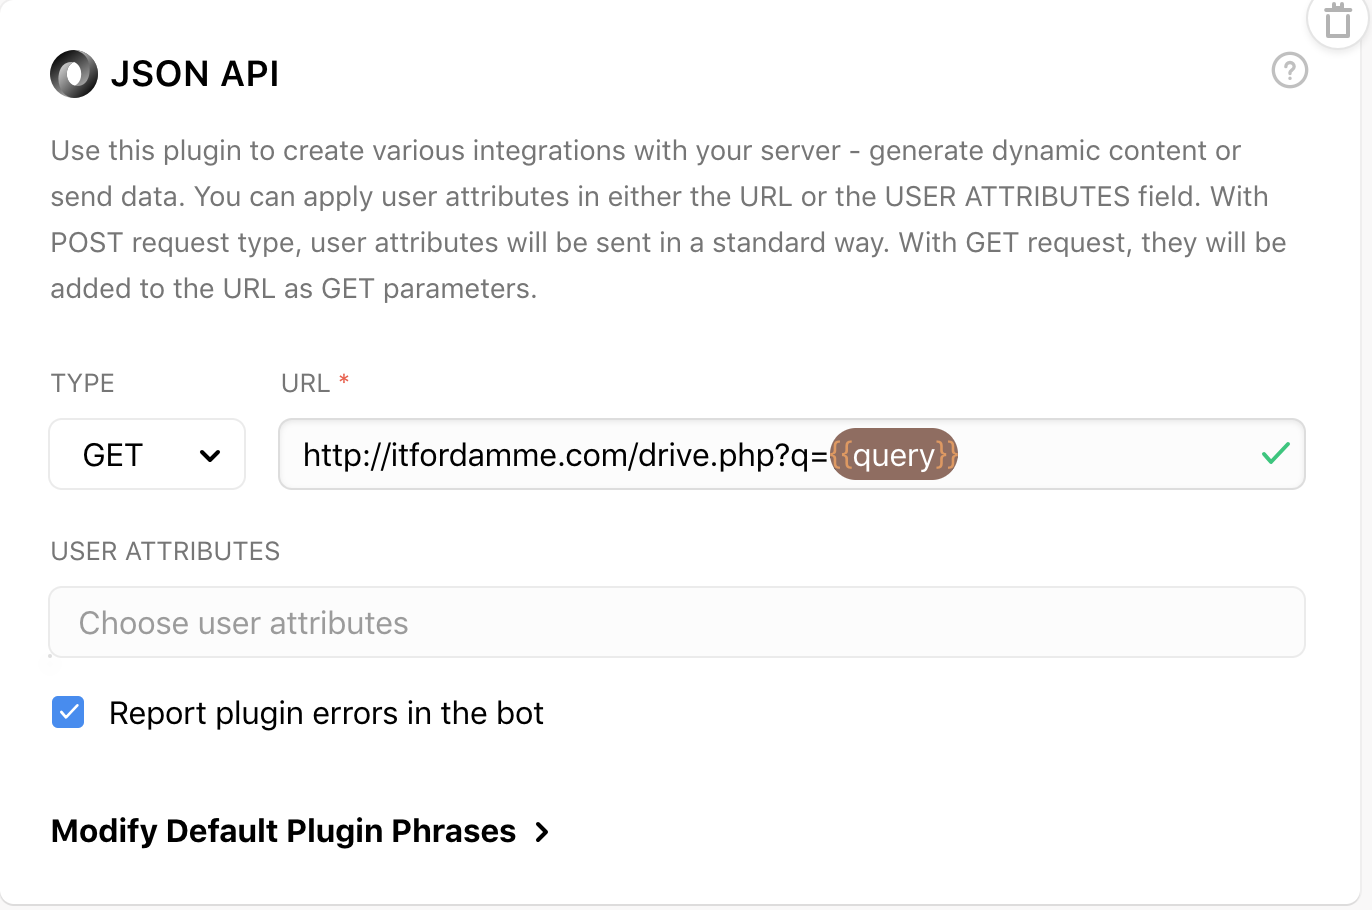Click the chevron arrow in the GET selector

pyautogui.click(x=210, y=456)
